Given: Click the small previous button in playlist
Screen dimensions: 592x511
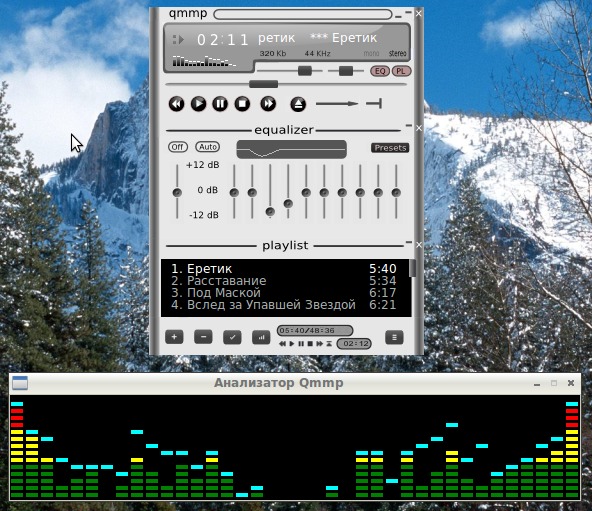Looking at the screenshot, I should point(282,344).
